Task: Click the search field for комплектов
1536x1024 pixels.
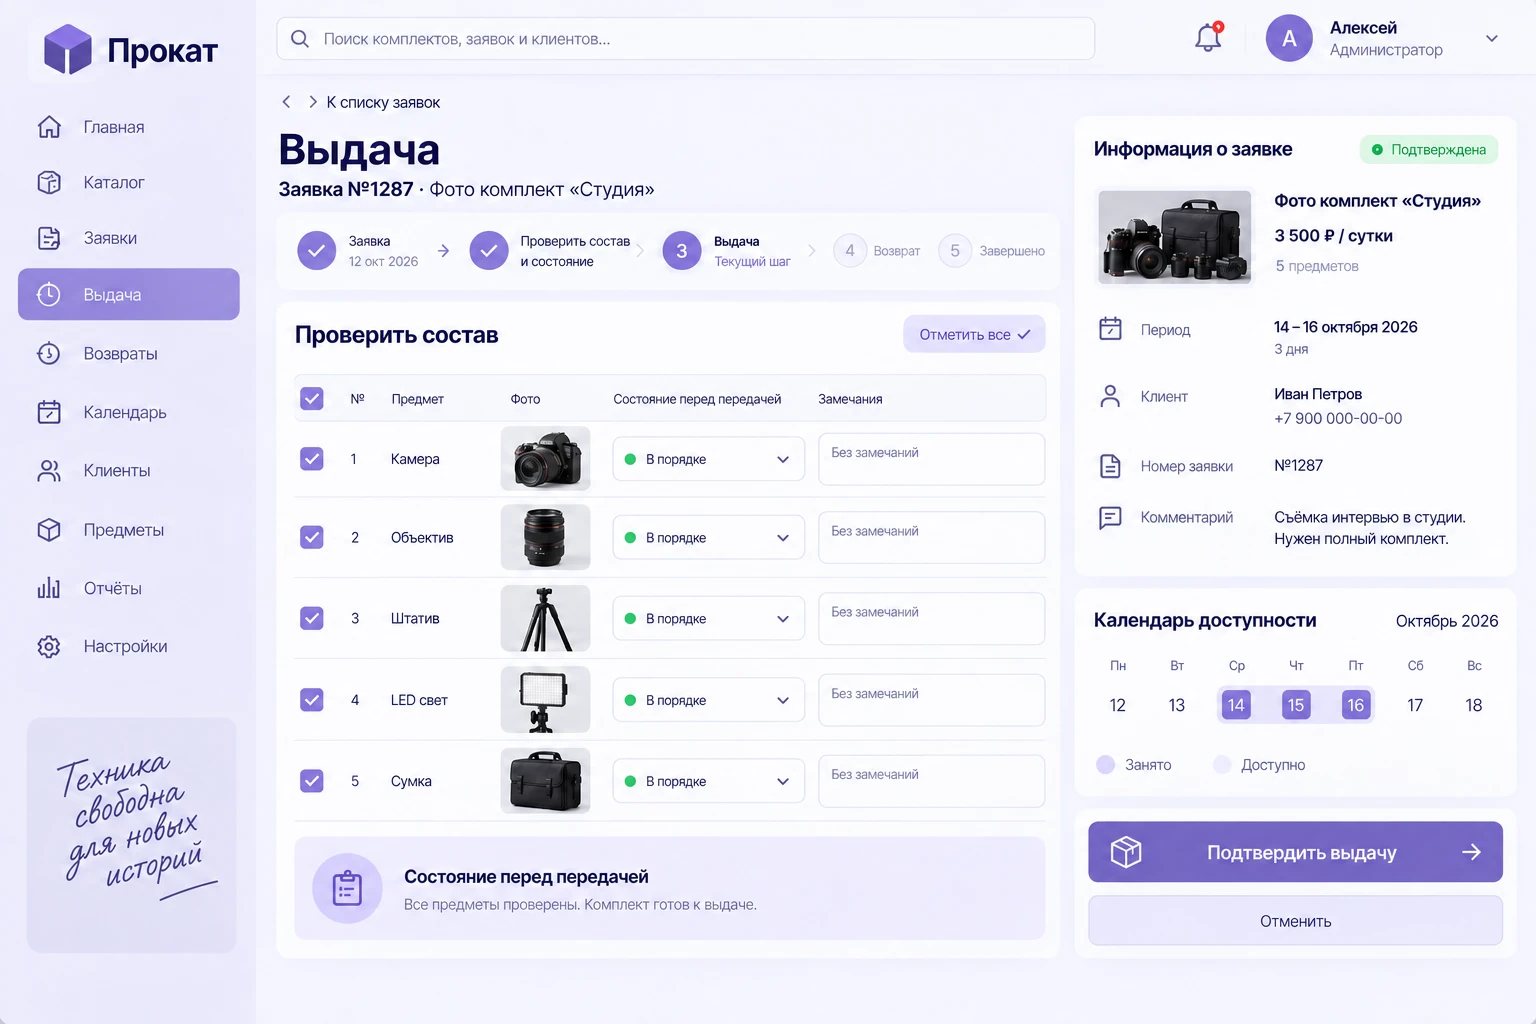Action: point(686,39)
